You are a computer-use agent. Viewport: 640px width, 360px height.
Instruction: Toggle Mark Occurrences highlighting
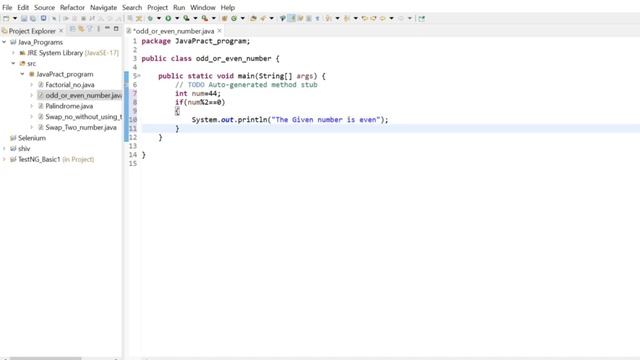291,18
